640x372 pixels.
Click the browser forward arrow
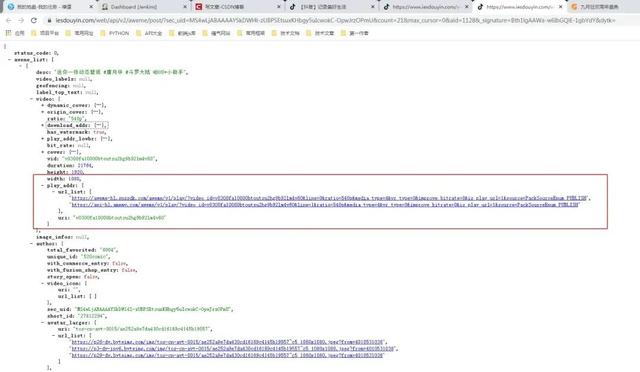coord(21,20)
